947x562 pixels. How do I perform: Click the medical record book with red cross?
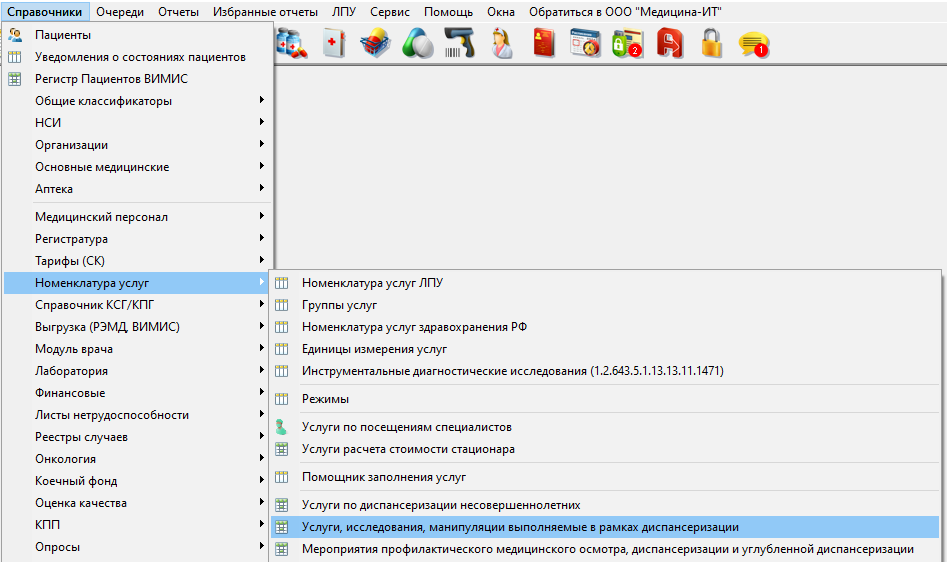click(333, 44)
